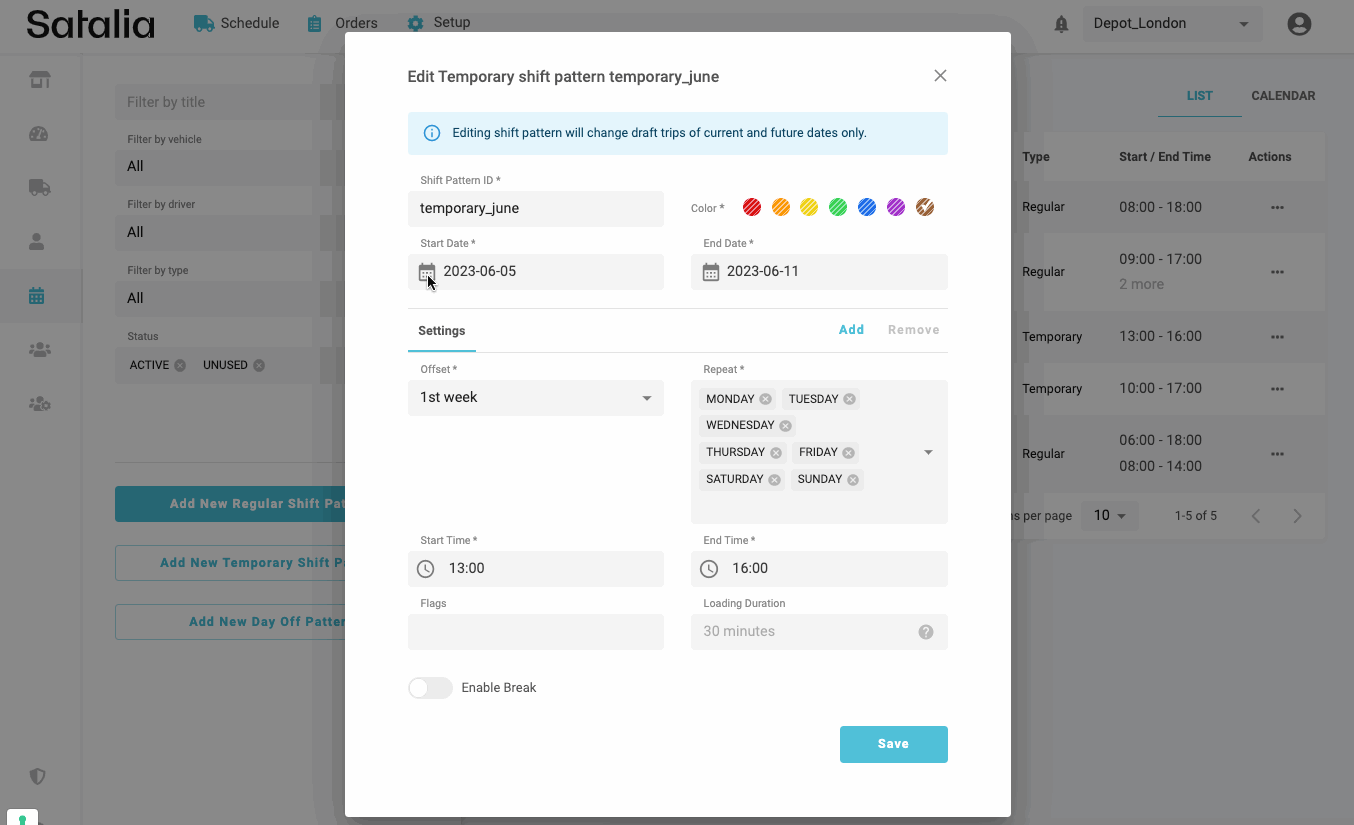Close the Edit Temporary shift pattern dialog
The image size is (1354, 825).
[x=940, y=76]
